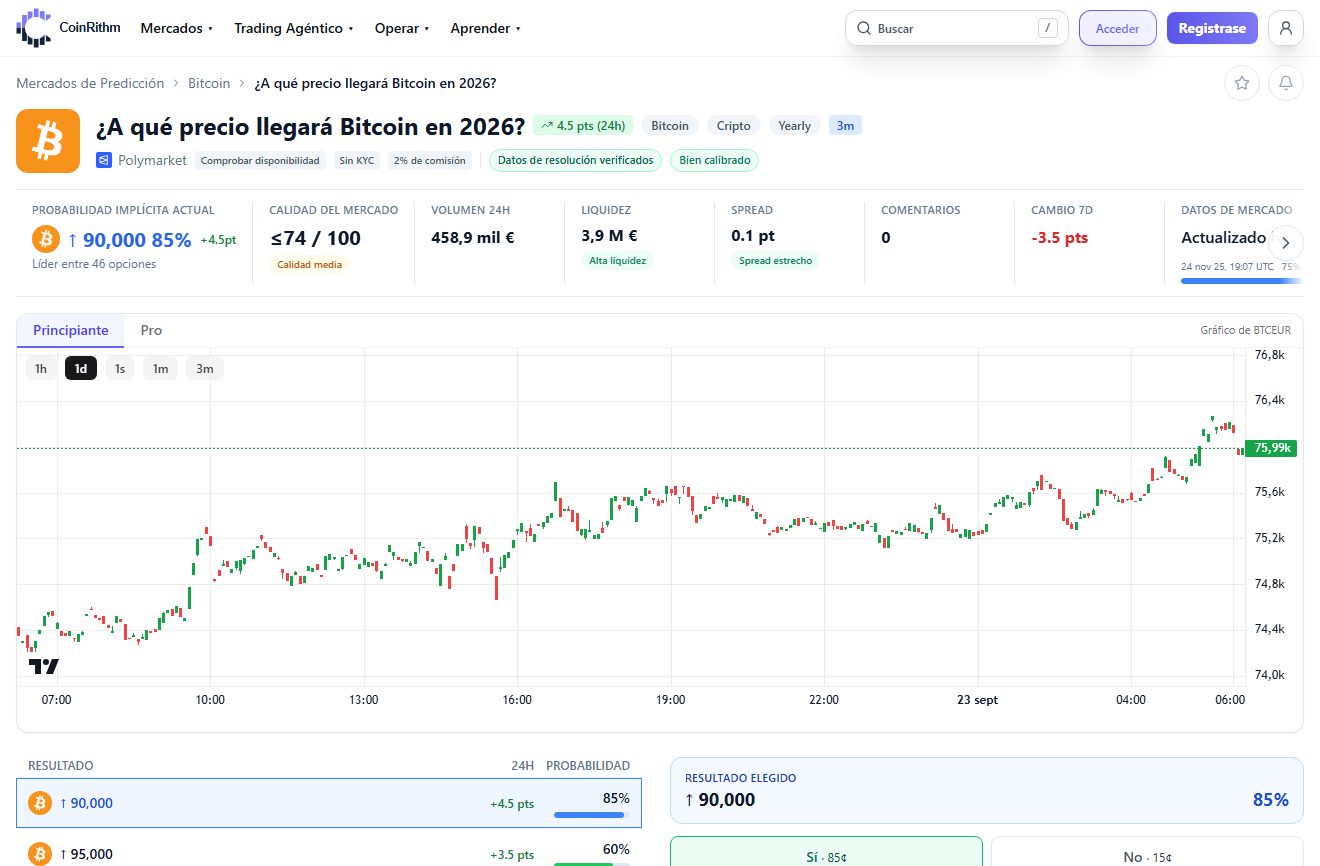
Task: Click the Registrase button
Action: click(x=1212, y=28)
